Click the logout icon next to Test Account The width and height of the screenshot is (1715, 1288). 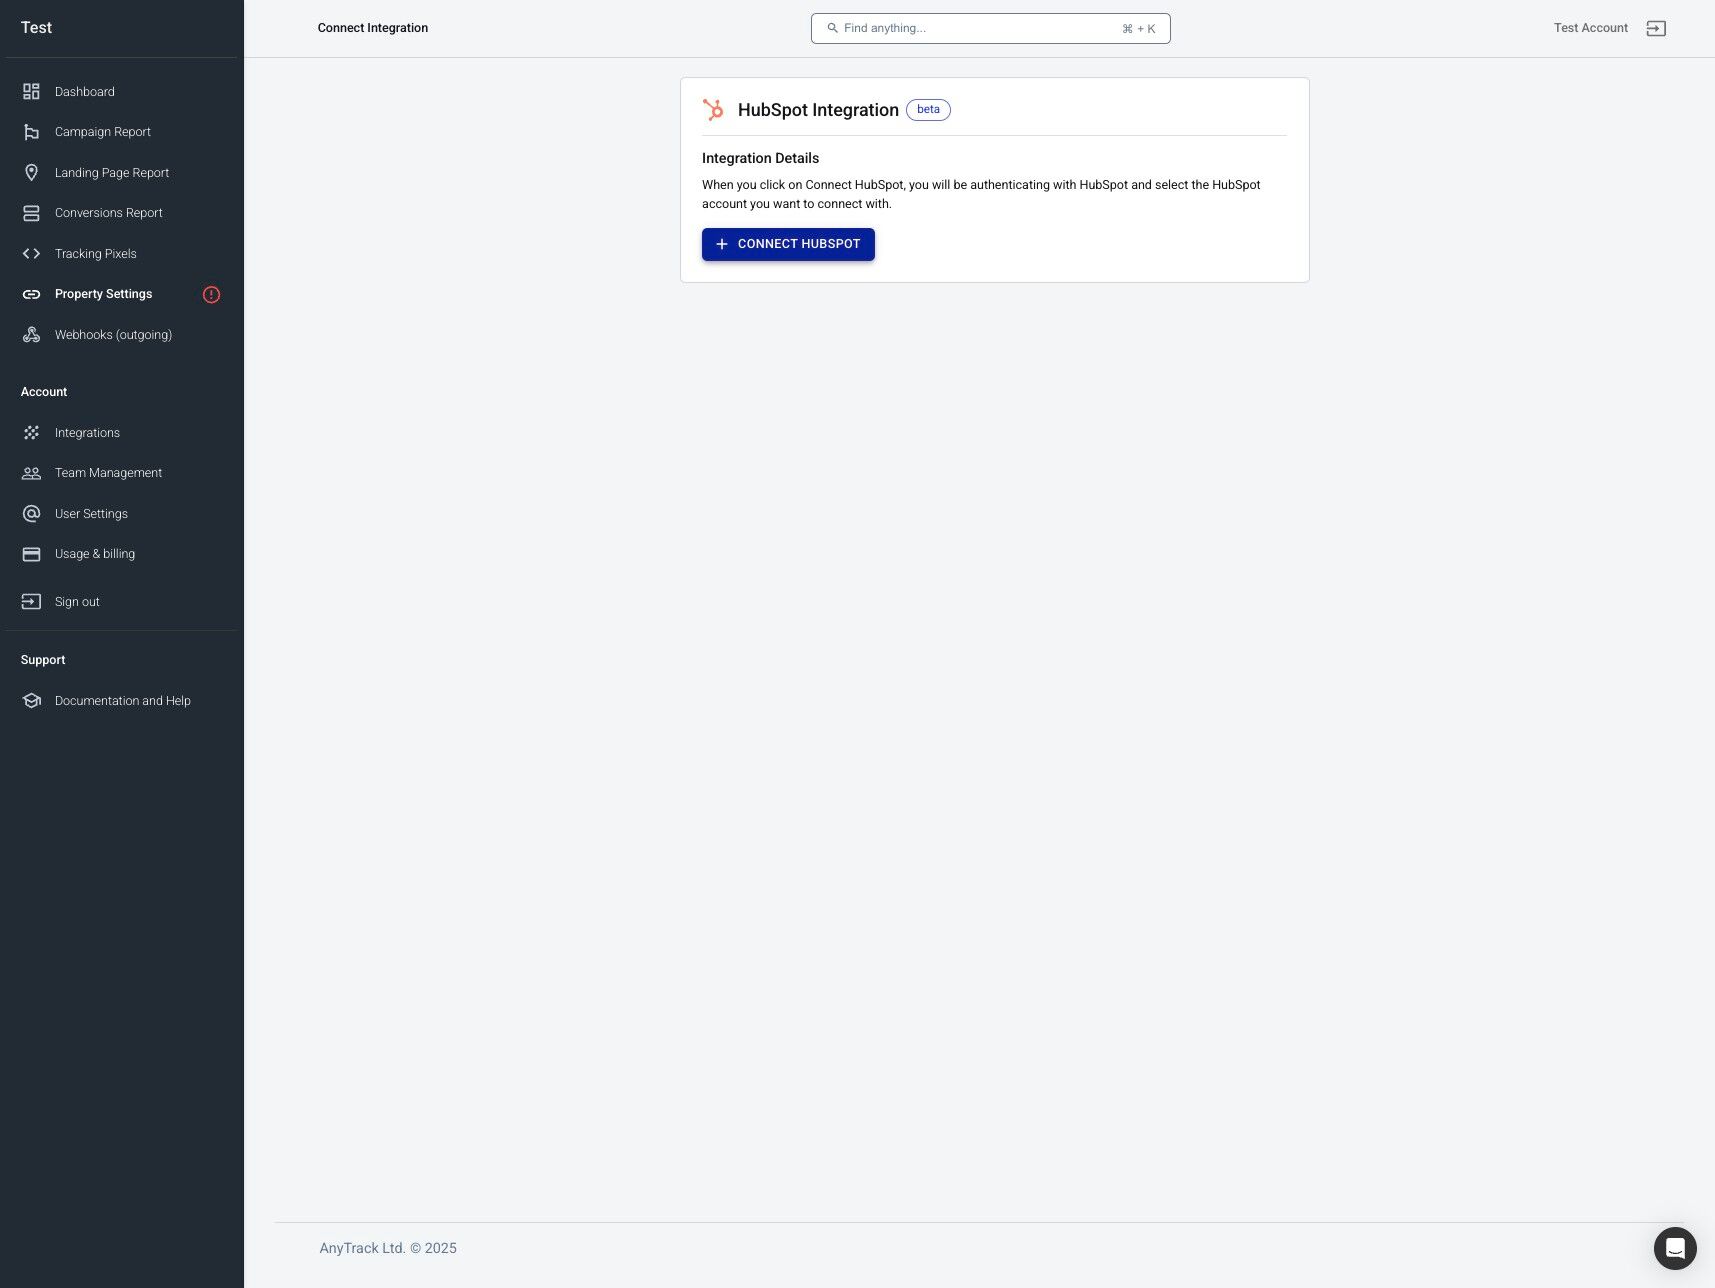pyautogui.click(x=1656, y=28)
